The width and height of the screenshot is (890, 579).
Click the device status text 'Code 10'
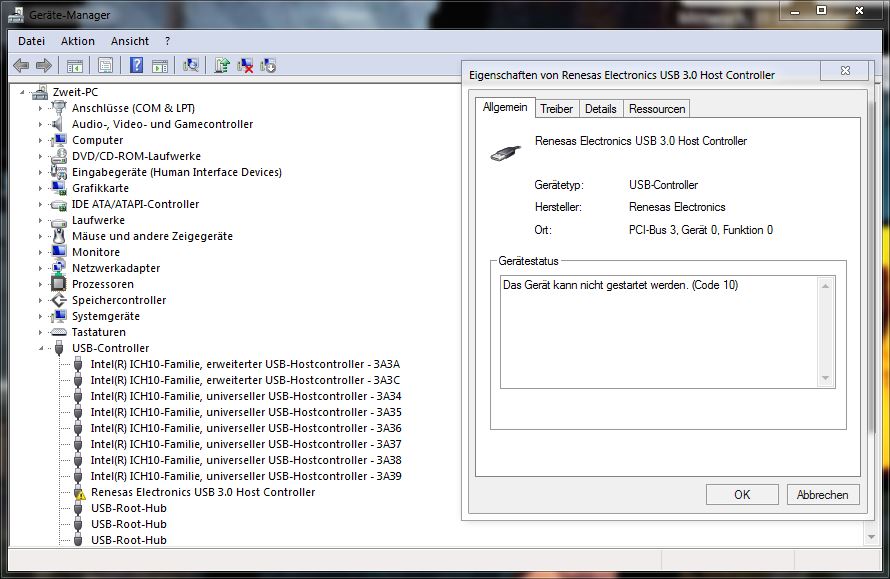715,285
